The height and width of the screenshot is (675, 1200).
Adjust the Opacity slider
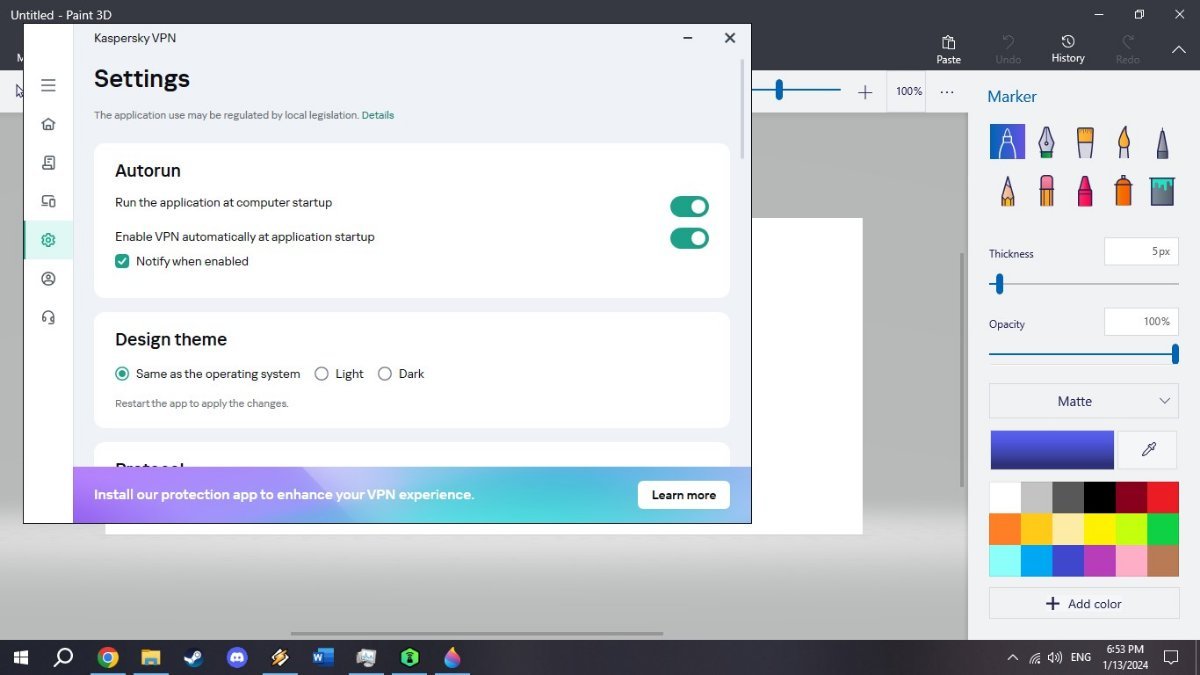1175,354
